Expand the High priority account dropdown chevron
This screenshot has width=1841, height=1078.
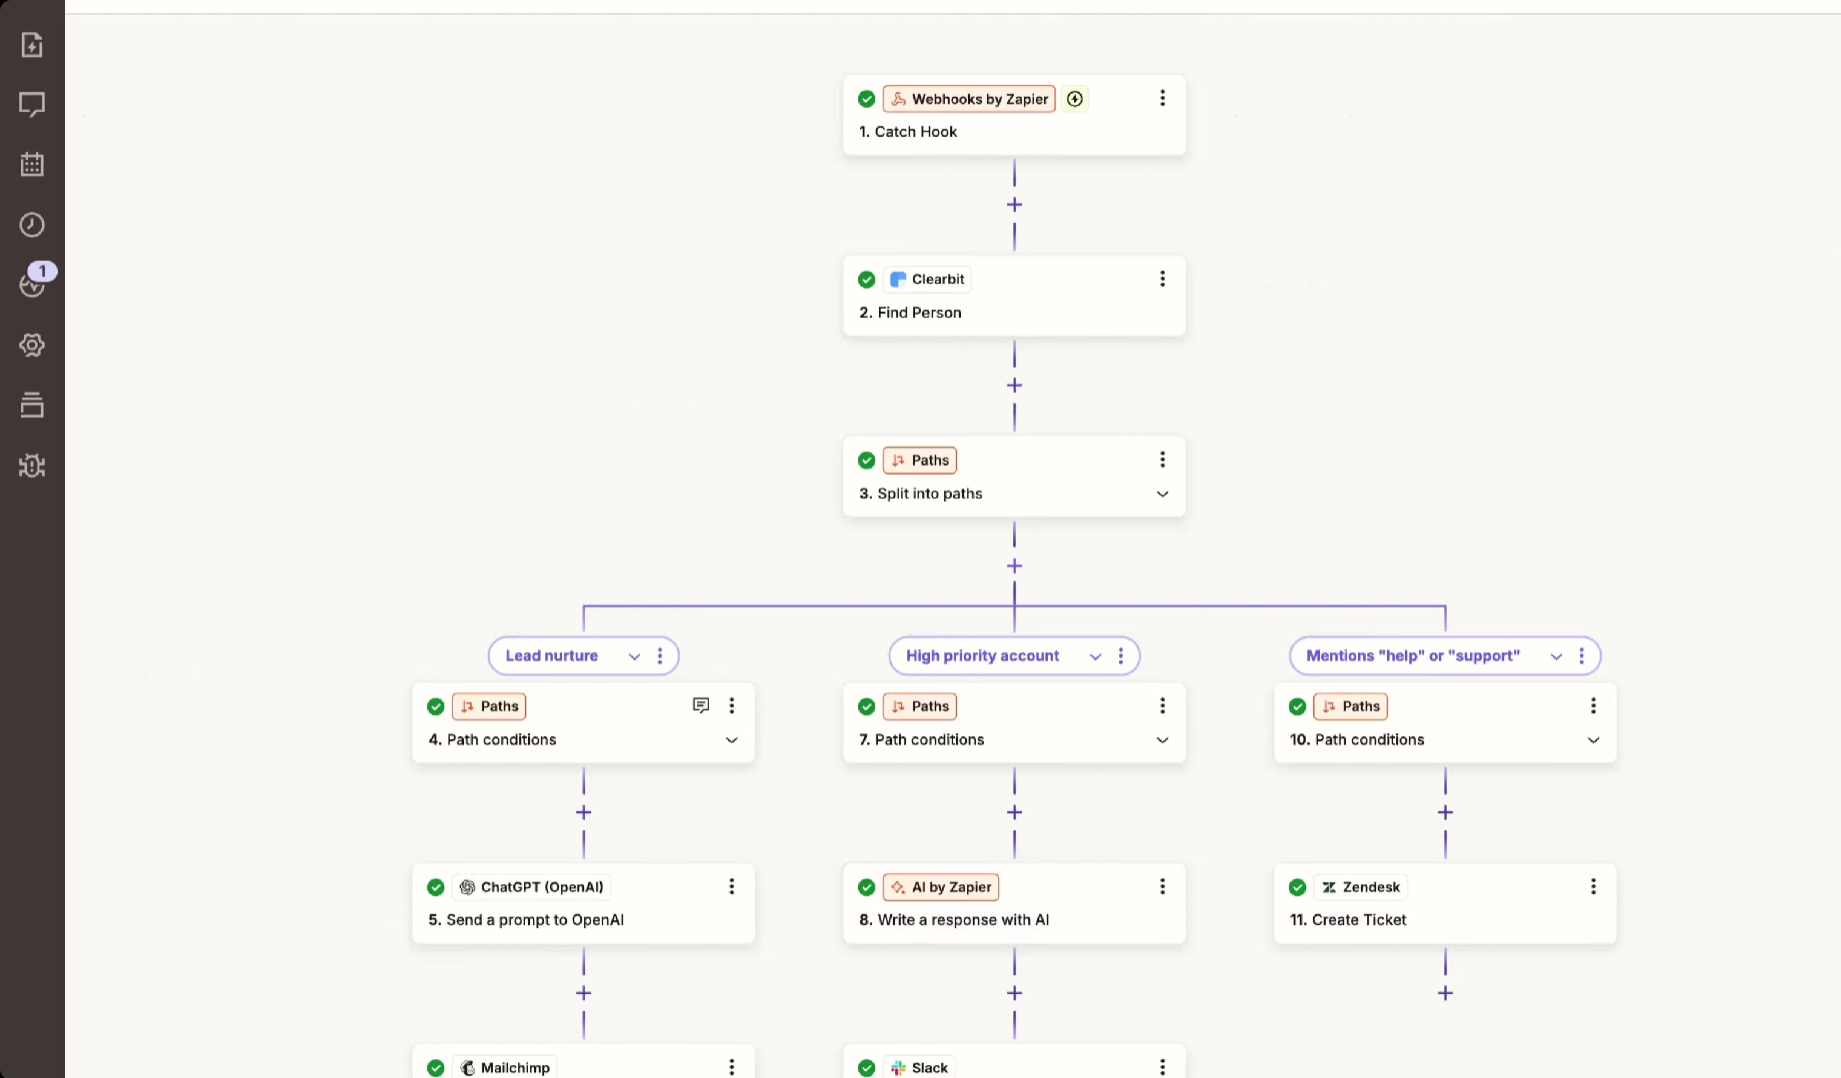tap(1095, 656)
